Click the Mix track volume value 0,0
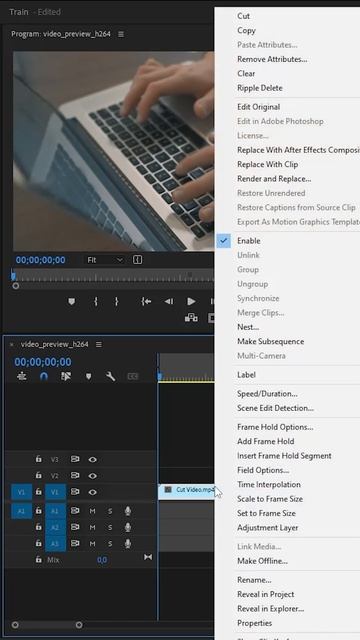 point(102,560)
